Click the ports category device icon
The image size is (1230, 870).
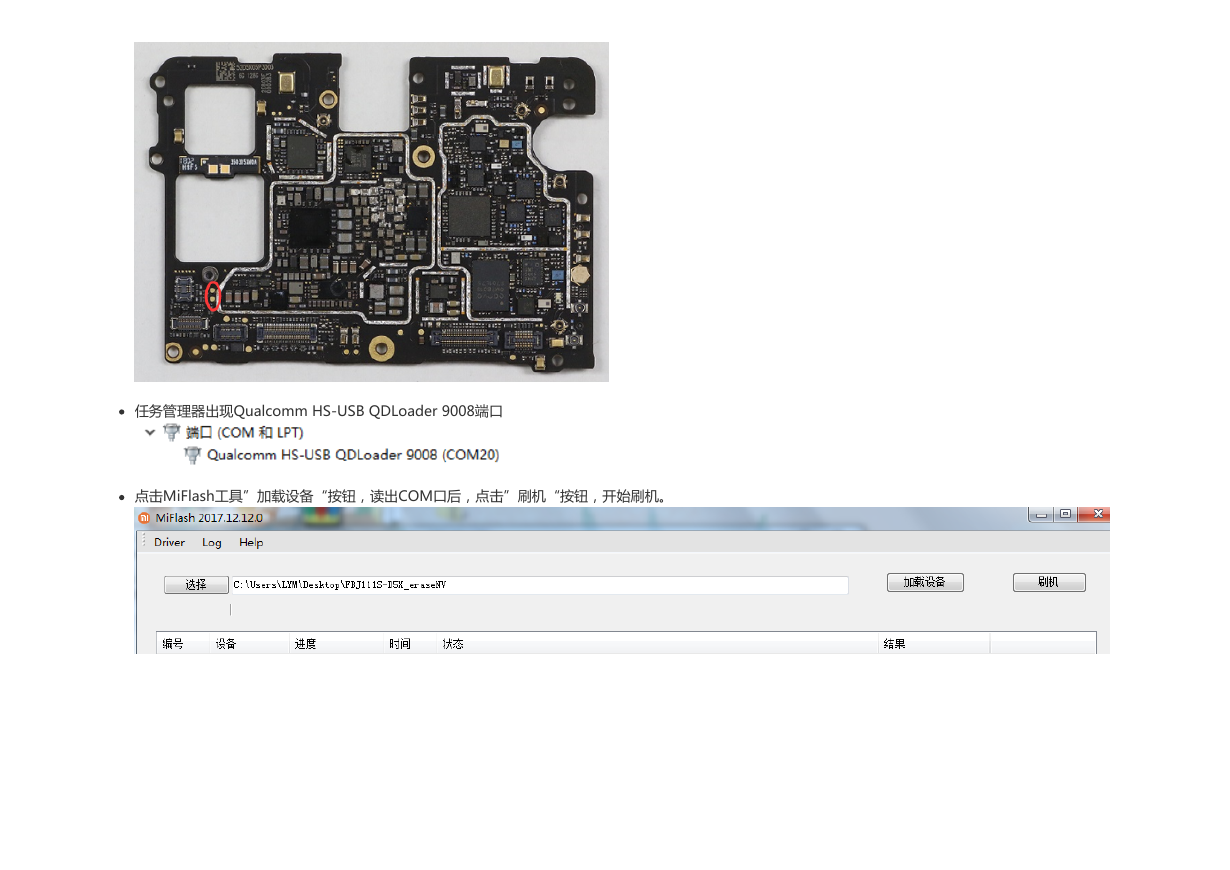coord(172,433)
